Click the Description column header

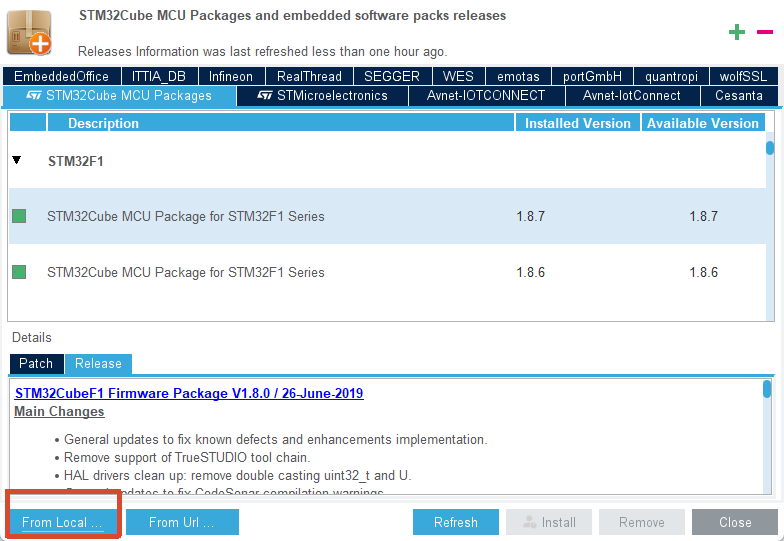[x=280, y=123]
